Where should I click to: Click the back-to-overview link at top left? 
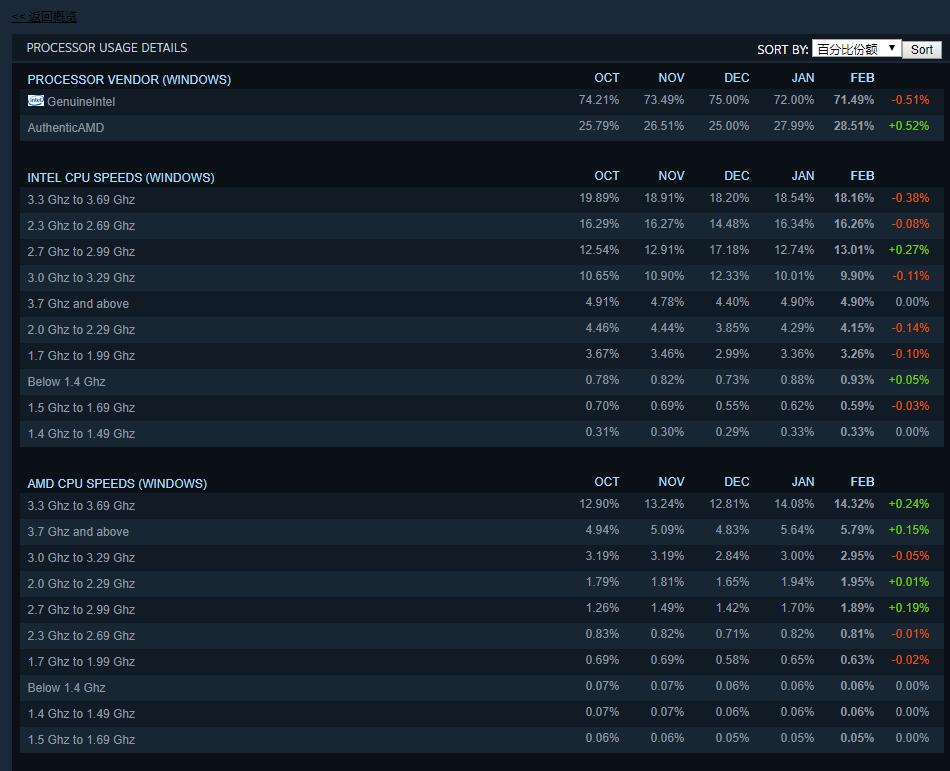coord(43,17)
